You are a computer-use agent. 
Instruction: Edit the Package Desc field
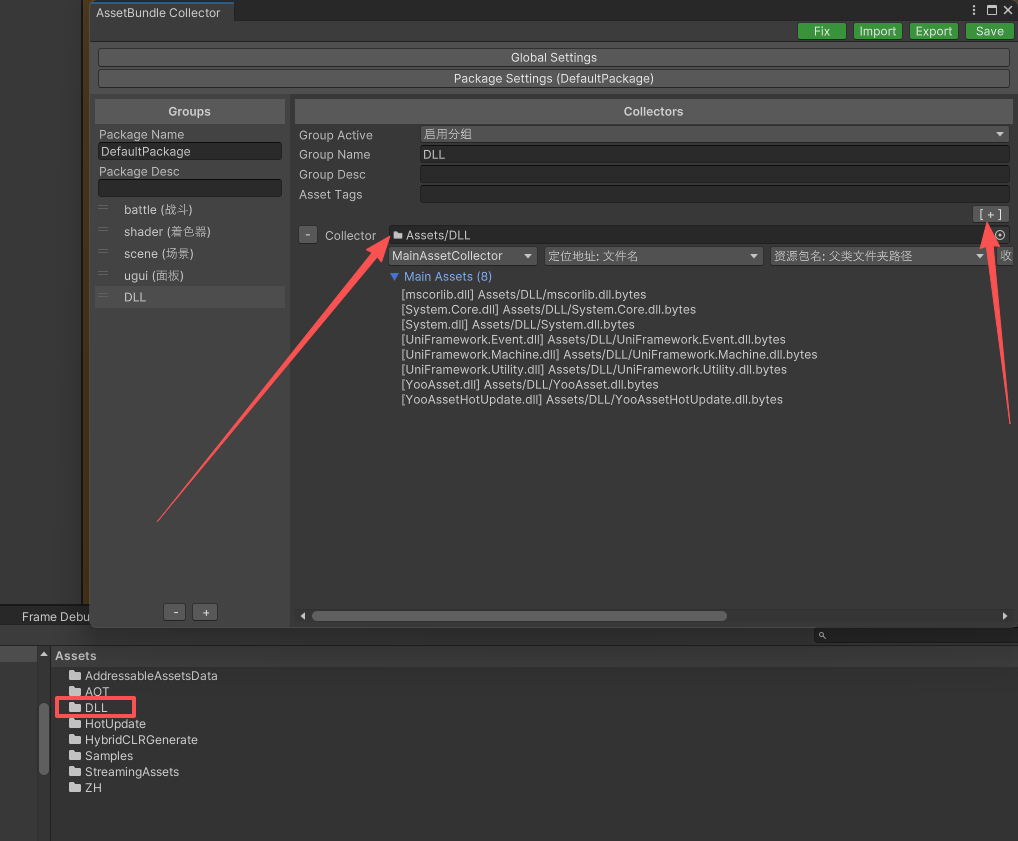[x=190, y=188]
